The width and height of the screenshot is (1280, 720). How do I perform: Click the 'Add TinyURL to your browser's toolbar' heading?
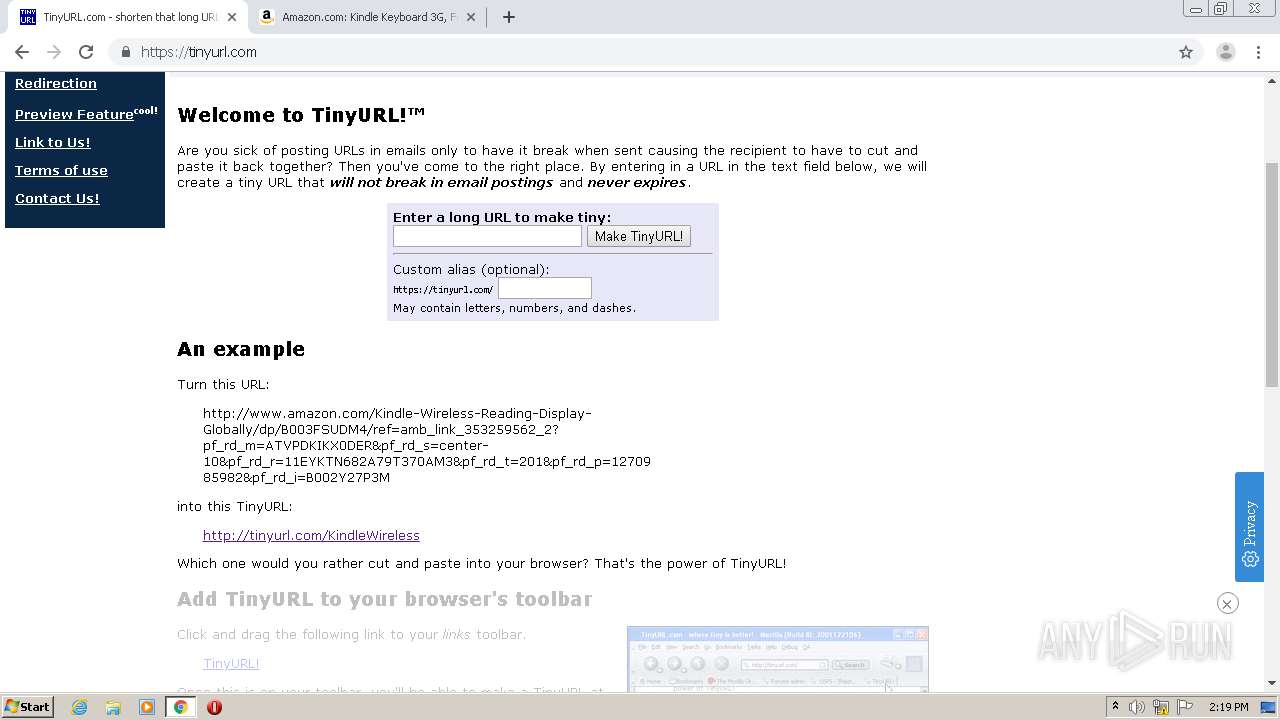click(x=384, y=599)
